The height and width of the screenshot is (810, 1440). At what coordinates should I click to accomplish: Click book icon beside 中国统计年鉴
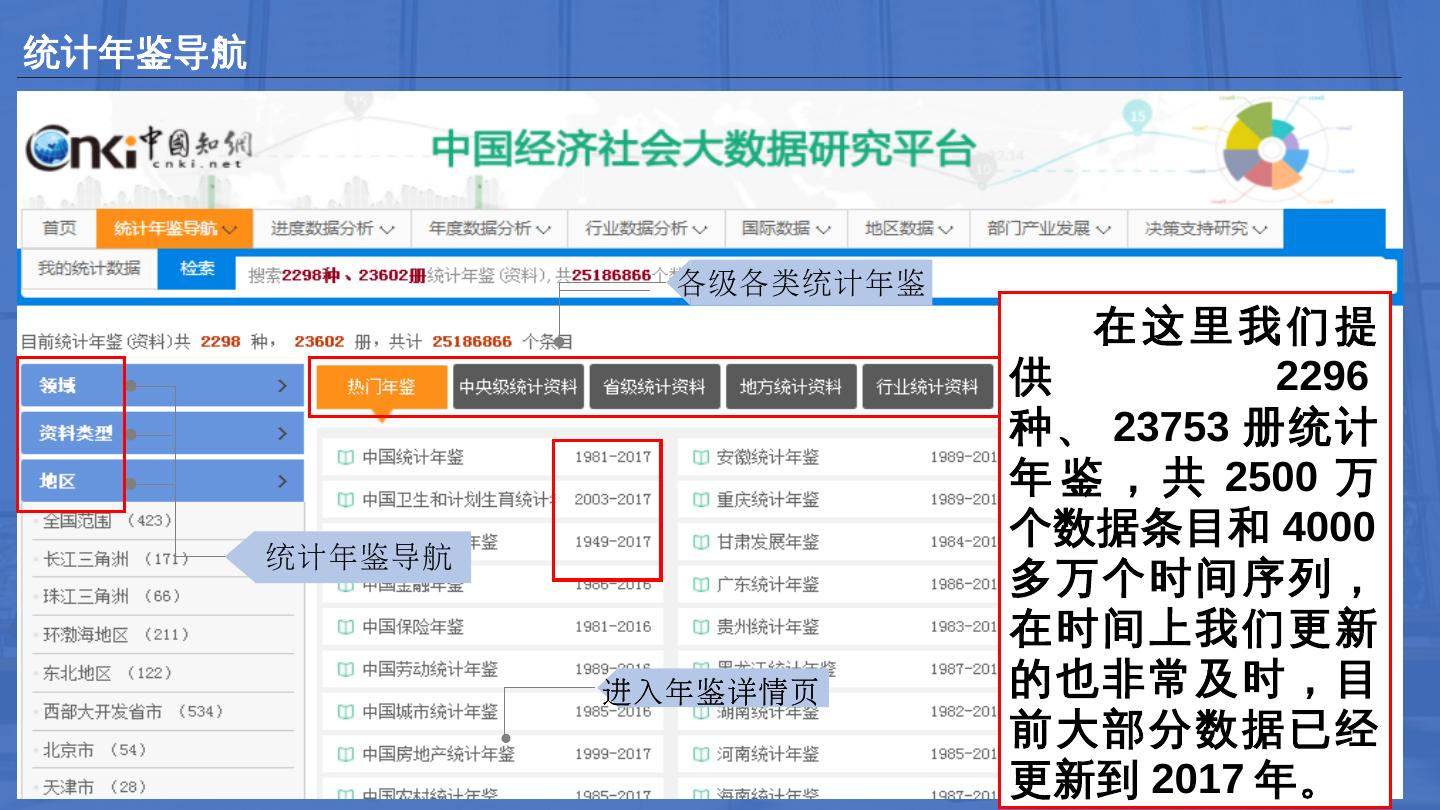(x=345, y=458)
